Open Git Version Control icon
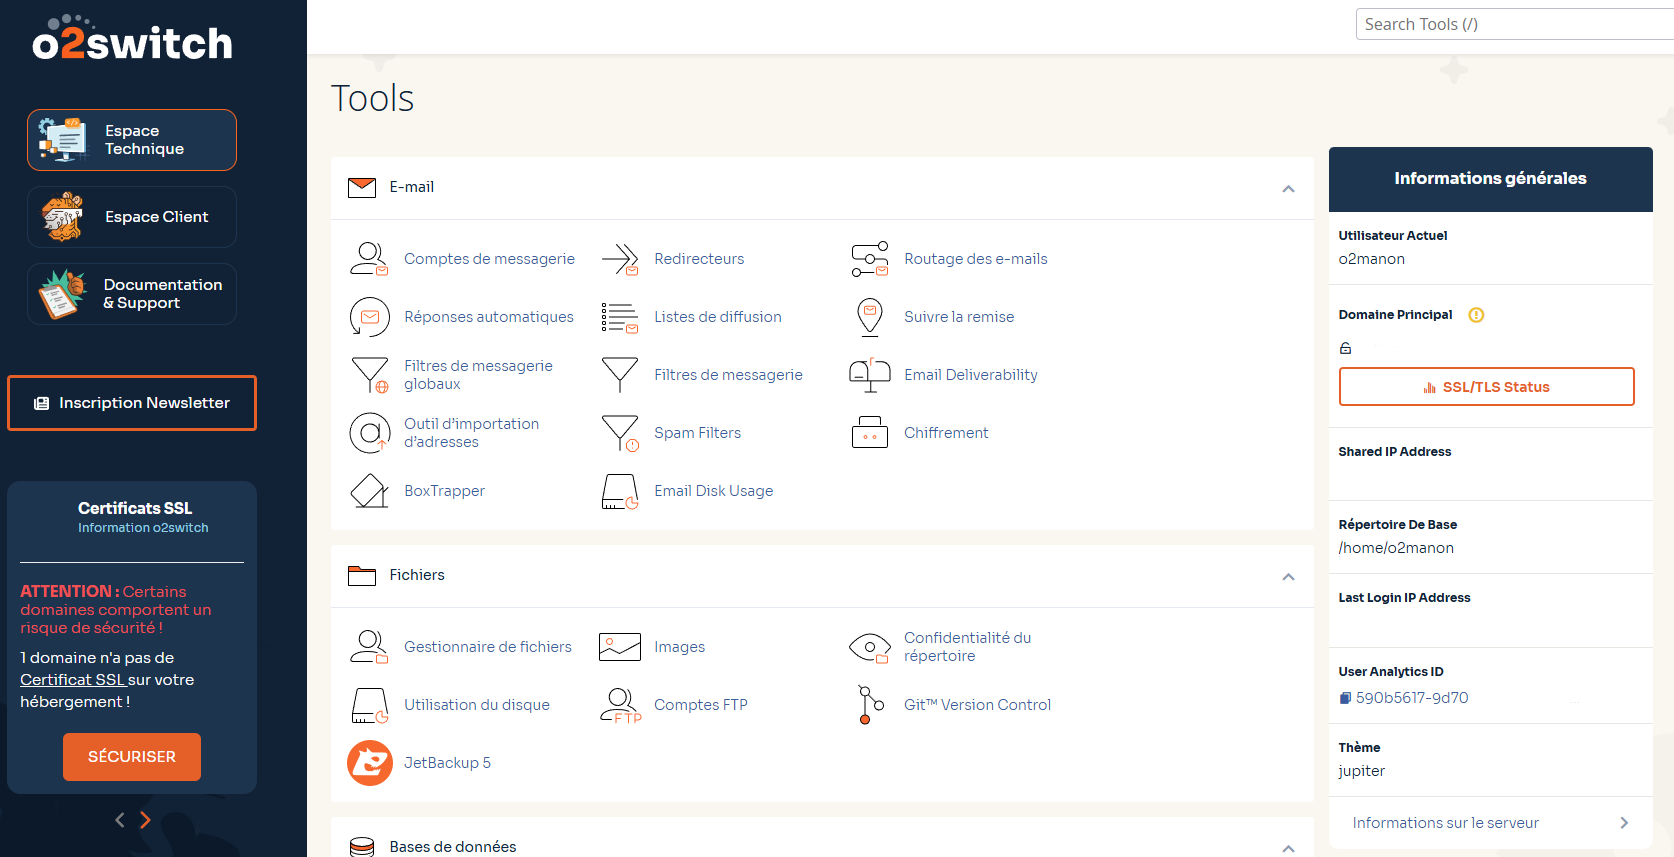This screenshot has height=857, width=1674. point(870,705)
